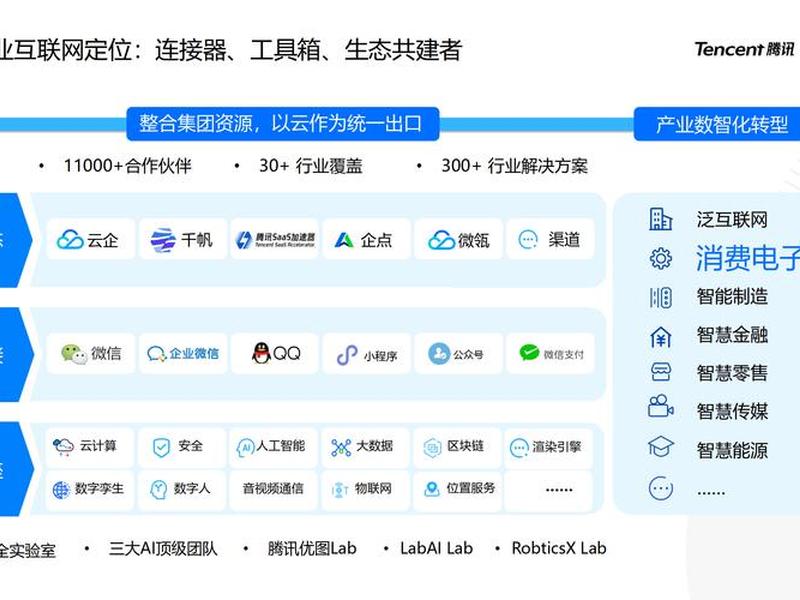800x600 pixels.
Task: Click the 位置服务 location pin icon
Action: 432,489
